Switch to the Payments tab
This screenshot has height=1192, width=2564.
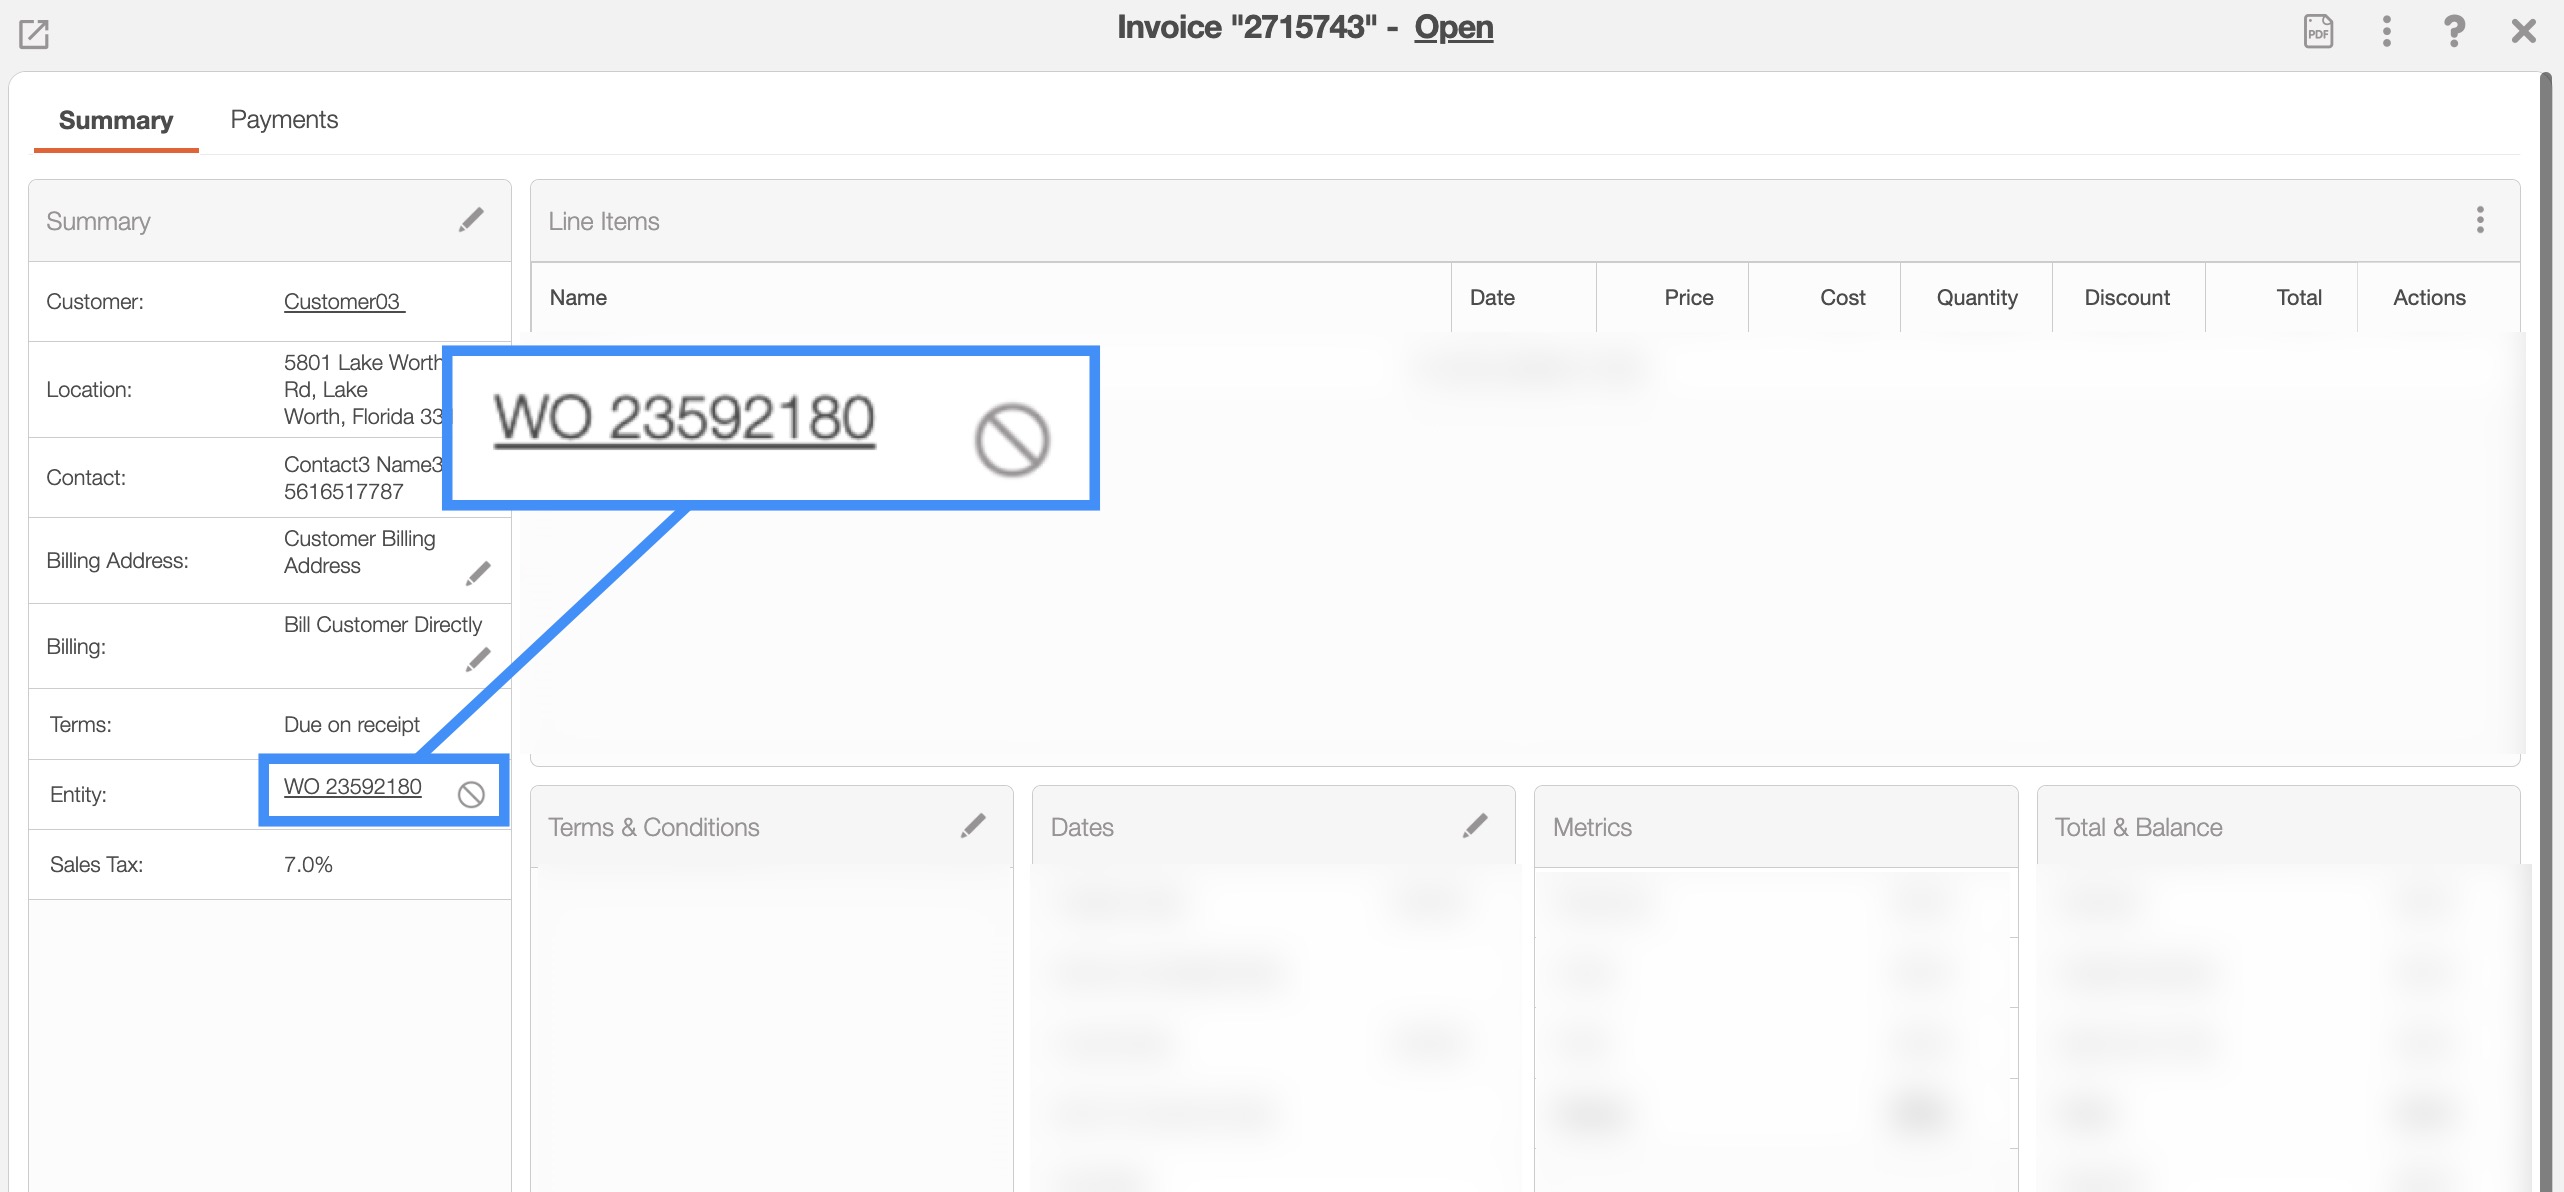284,120
